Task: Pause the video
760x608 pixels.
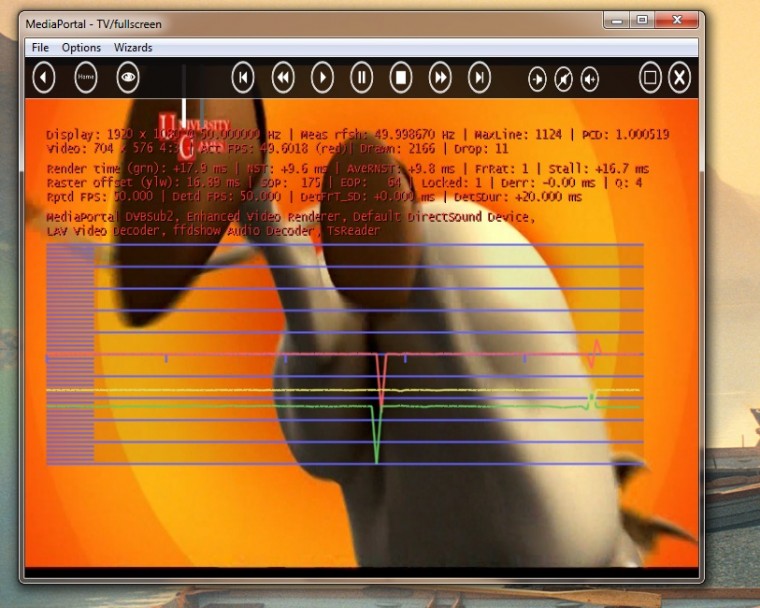Action: coord(362,78)
